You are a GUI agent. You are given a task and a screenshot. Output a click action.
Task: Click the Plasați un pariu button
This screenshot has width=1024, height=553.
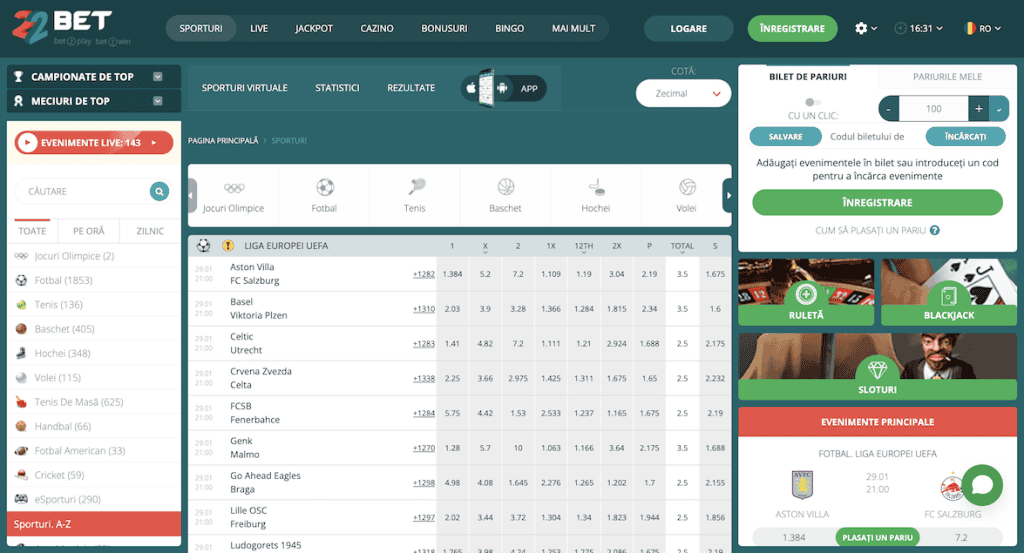coord(877,537)
